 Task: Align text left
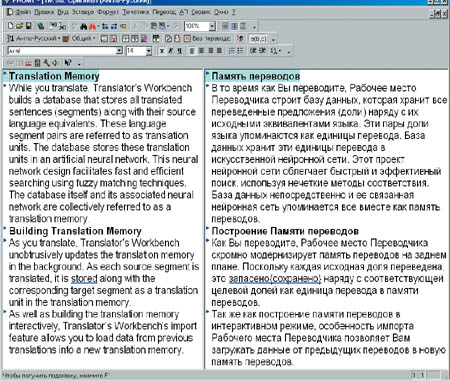(x=192, y=51)
